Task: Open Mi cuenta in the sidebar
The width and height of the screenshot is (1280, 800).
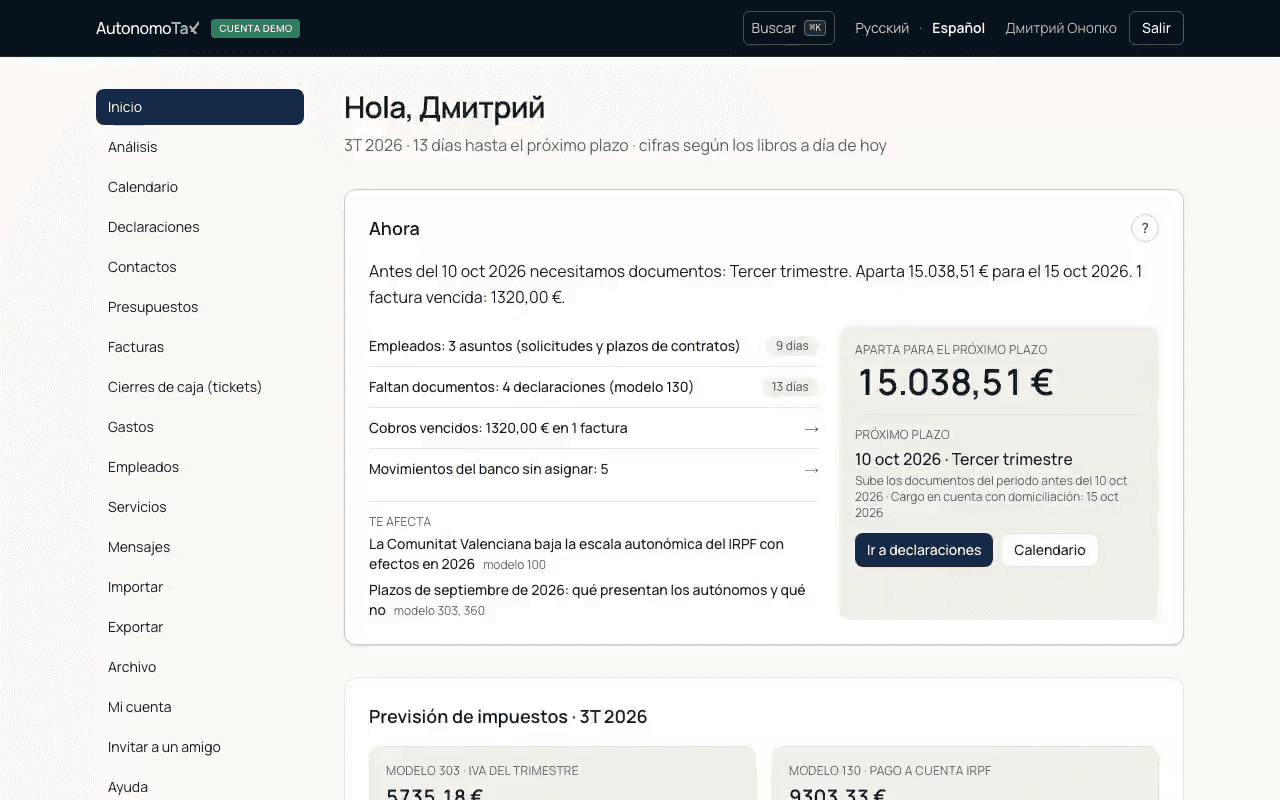Action: [200, 707]
